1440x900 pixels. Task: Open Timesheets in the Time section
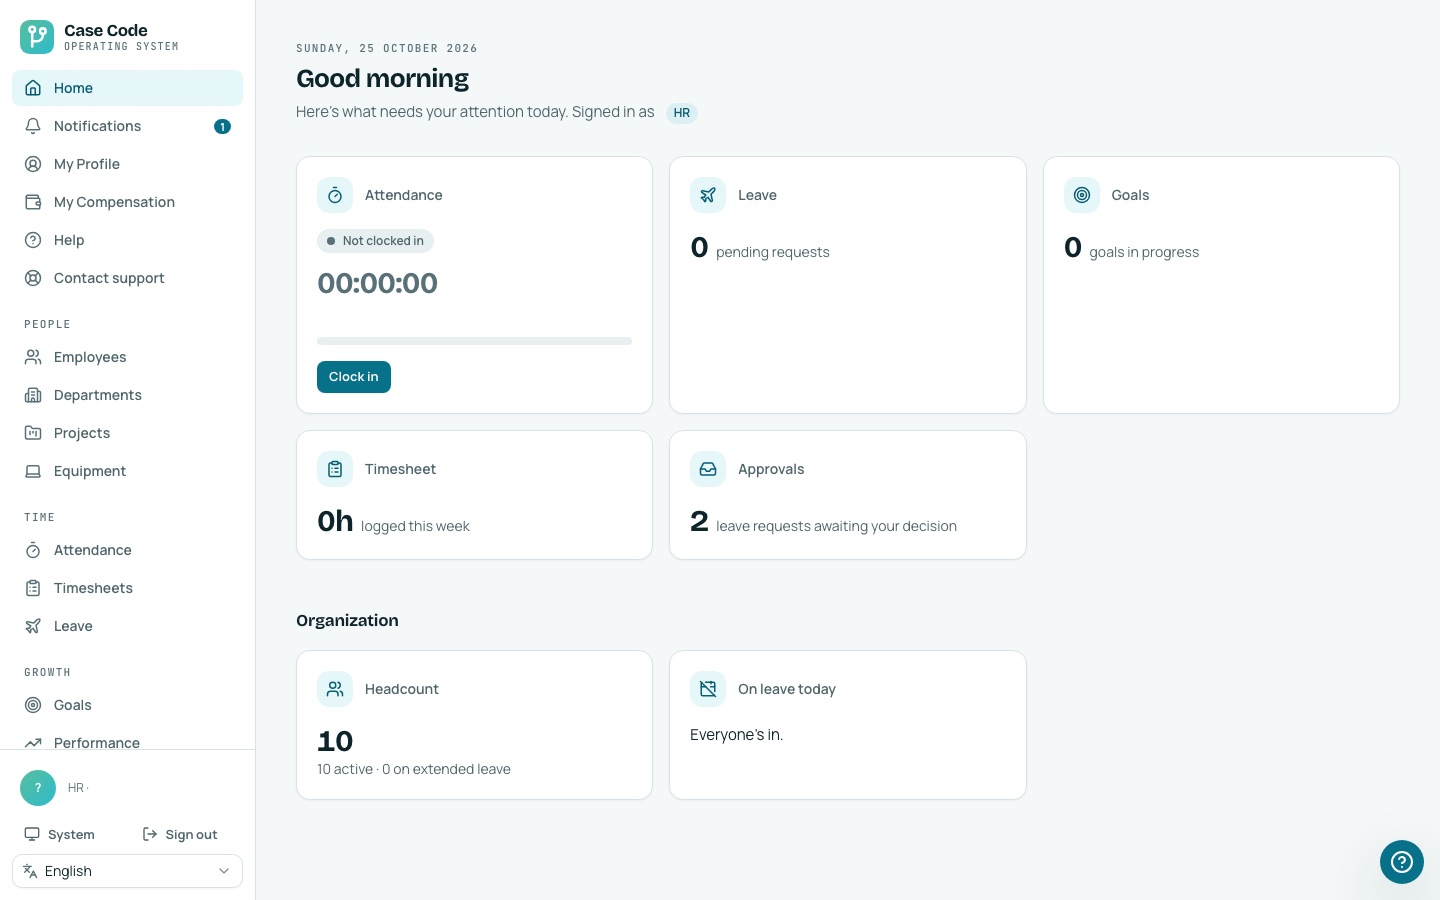(127, 588)
